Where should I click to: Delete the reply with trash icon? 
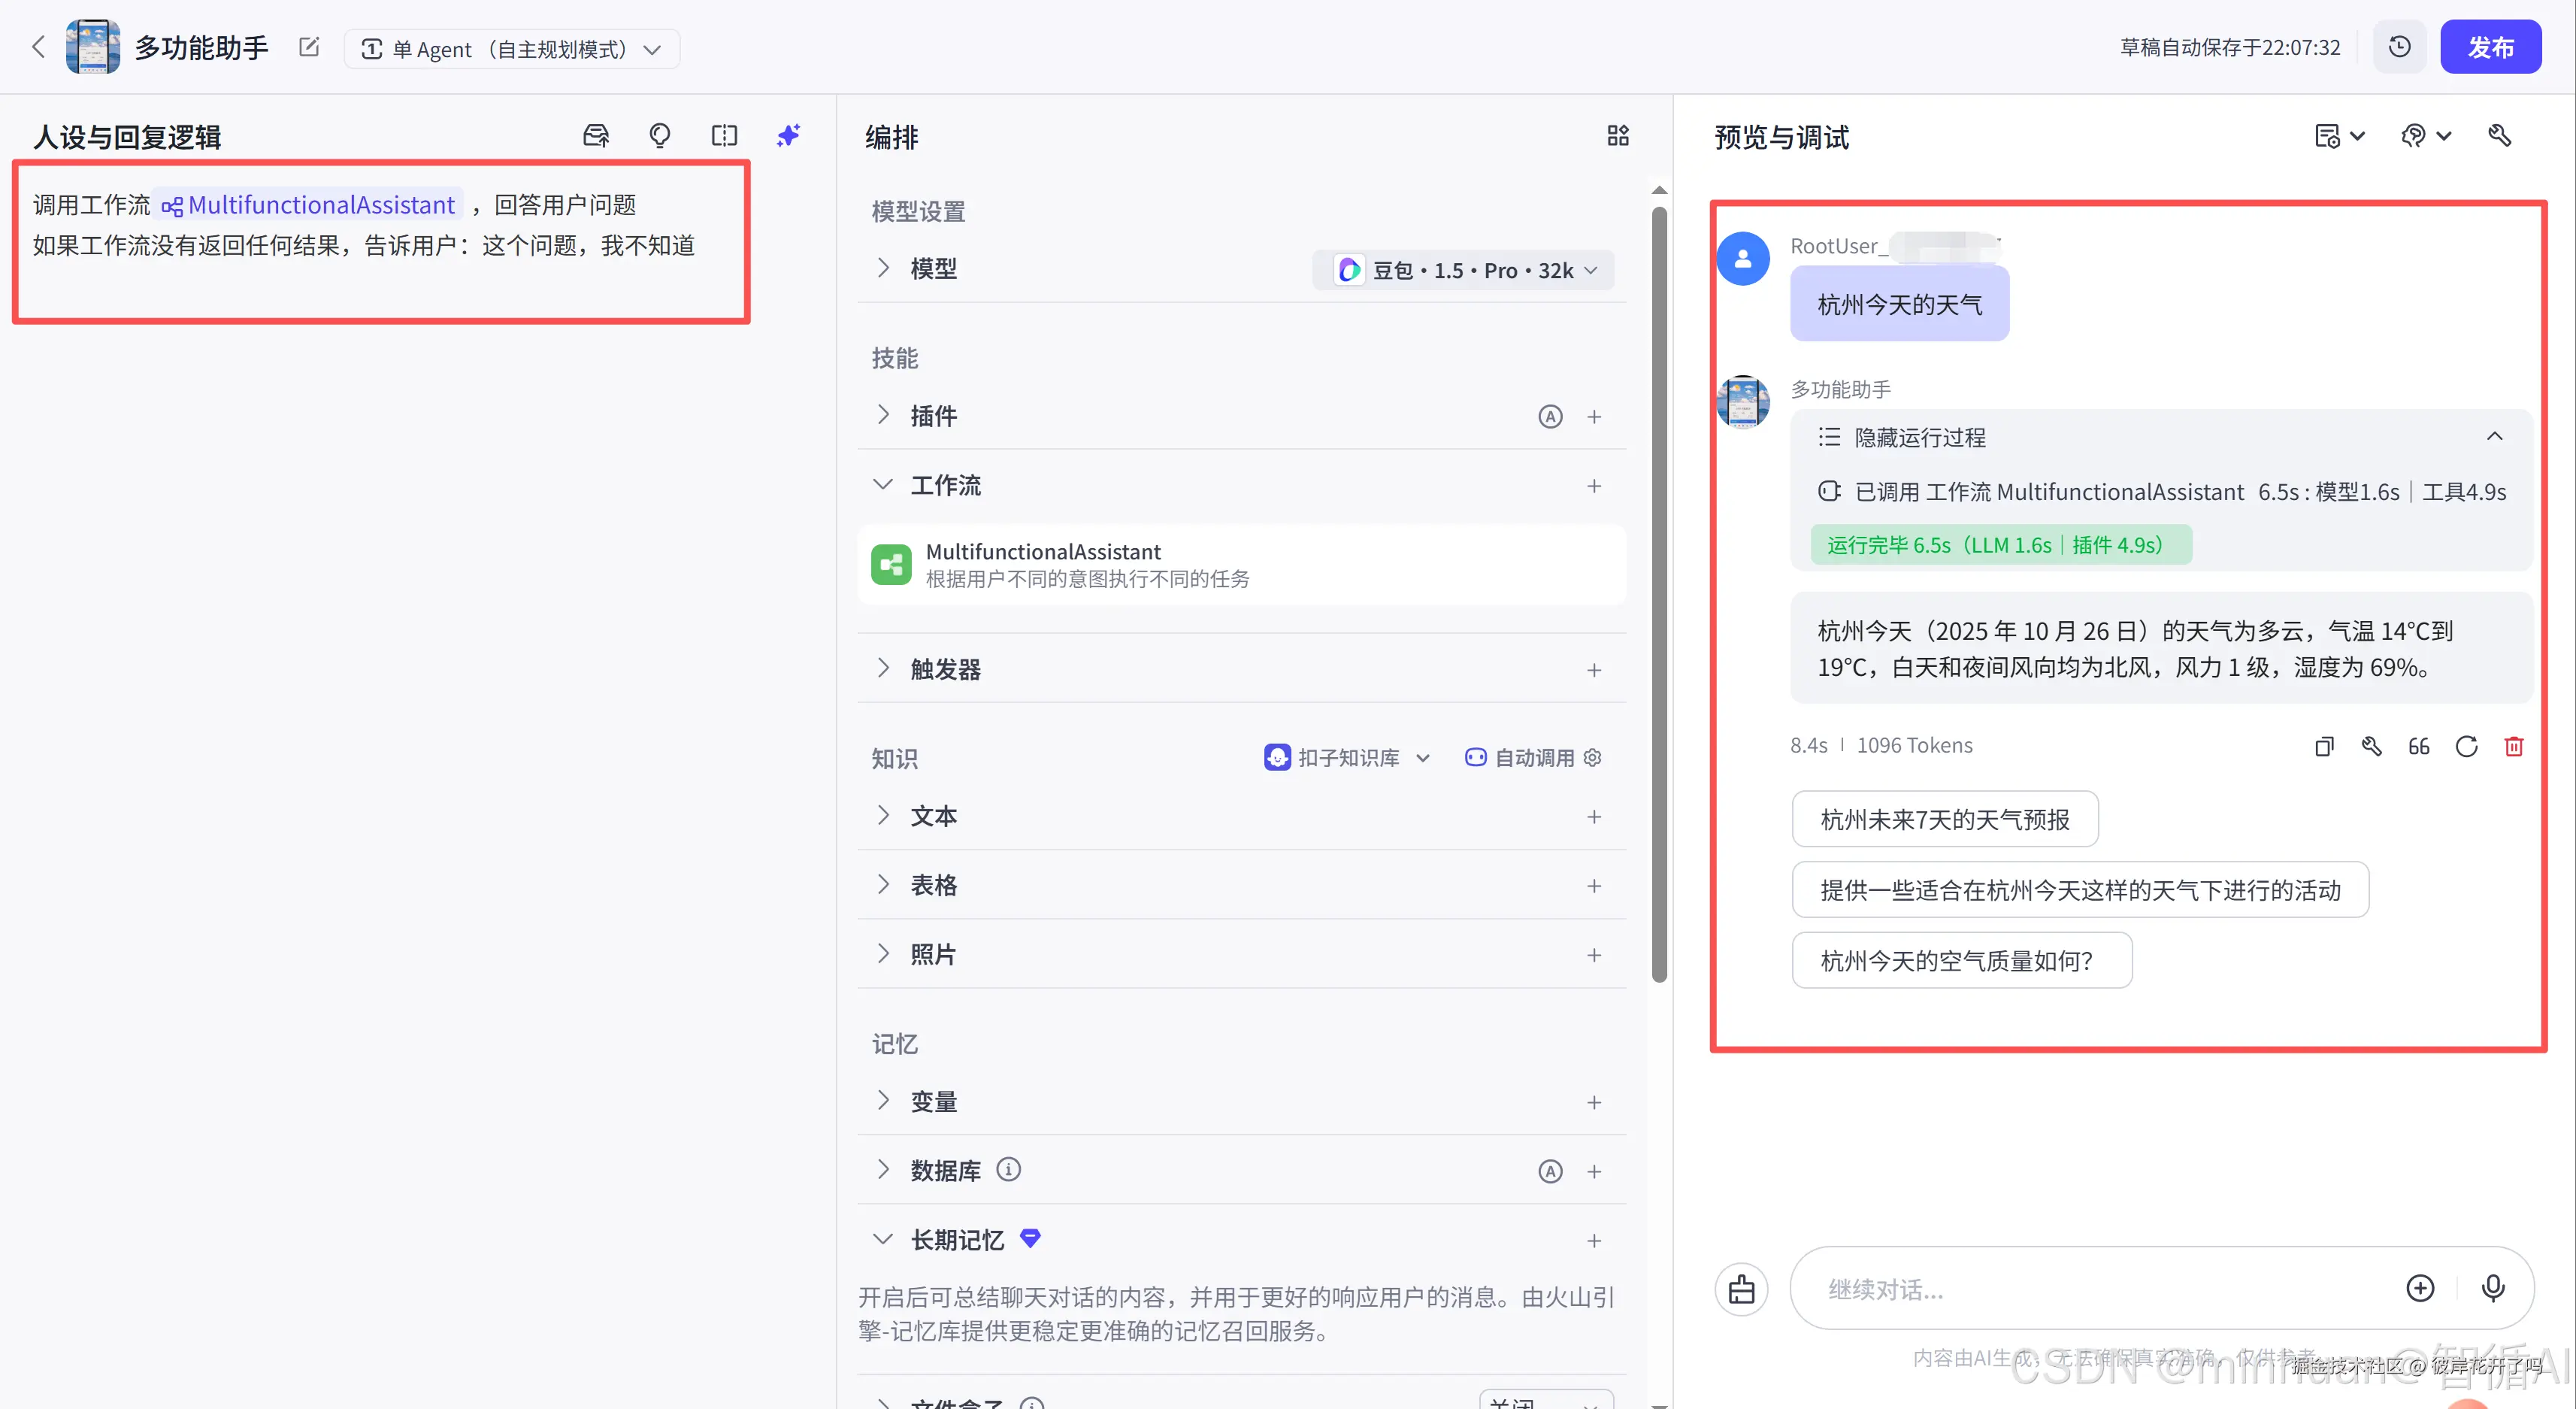click(x=2513, y=746)
